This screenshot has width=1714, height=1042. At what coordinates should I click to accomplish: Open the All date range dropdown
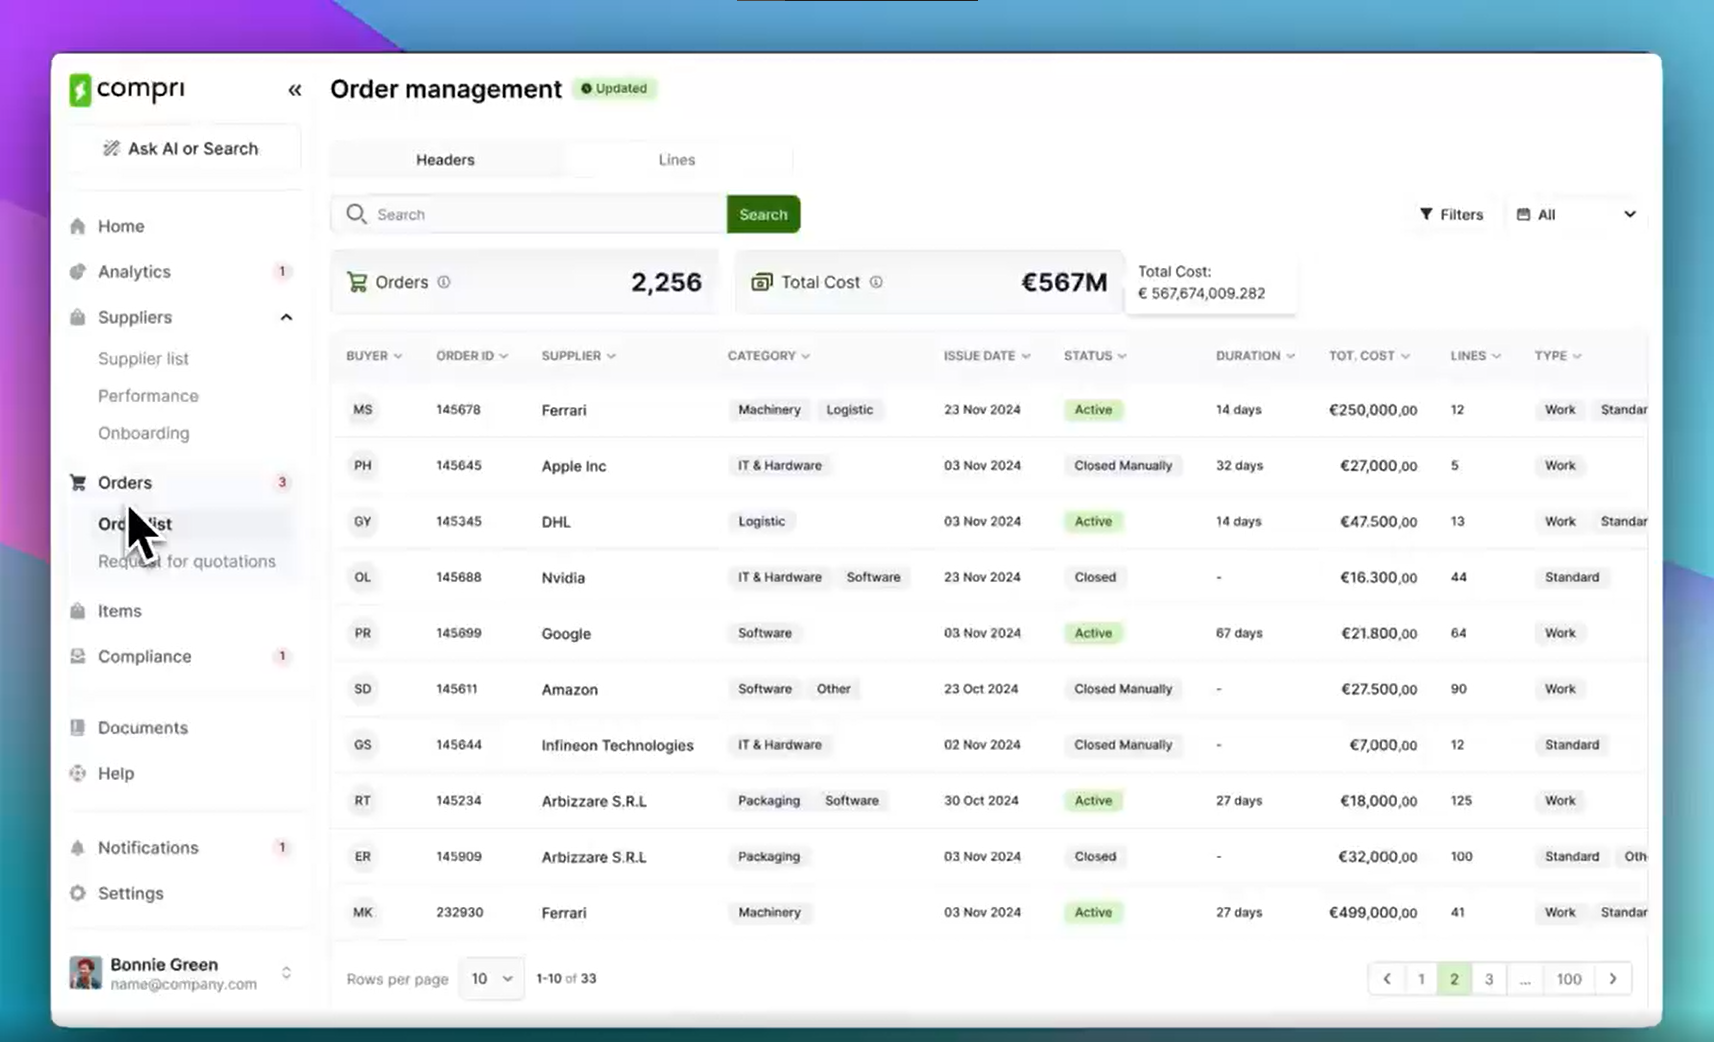tap(1576, 214)
